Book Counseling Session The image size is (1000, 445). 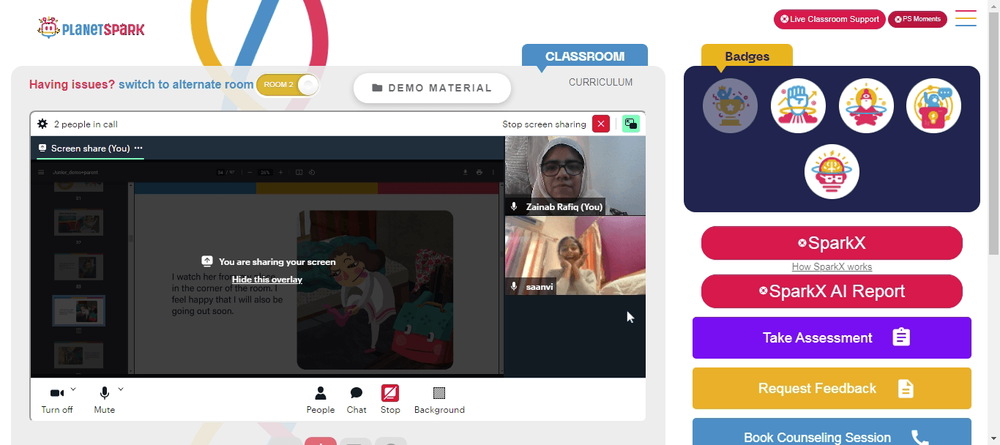point(832,432)
